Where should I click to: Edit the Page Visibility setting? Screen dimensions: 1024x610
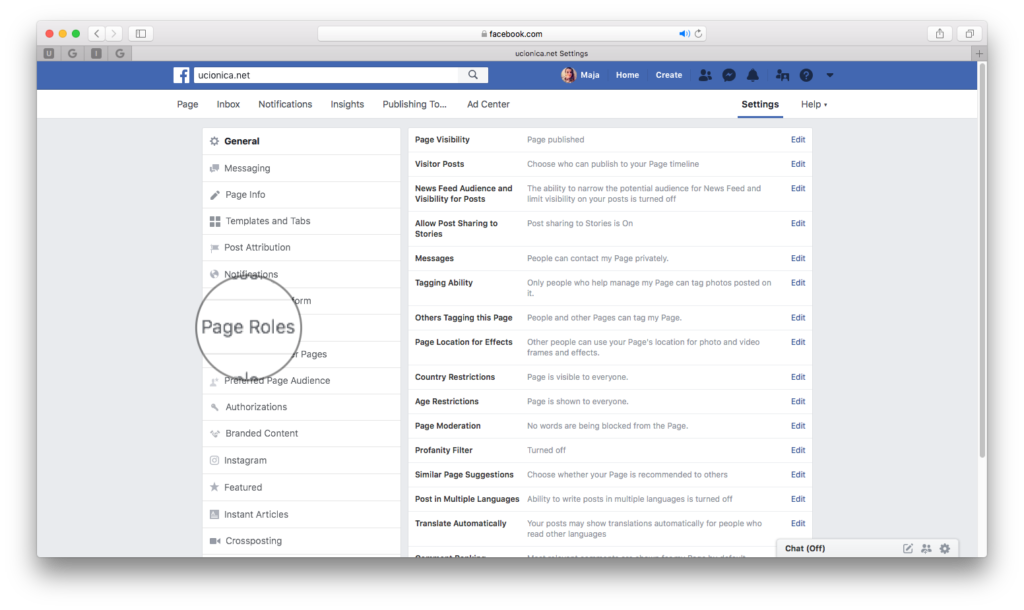click(x=797, y=140)
